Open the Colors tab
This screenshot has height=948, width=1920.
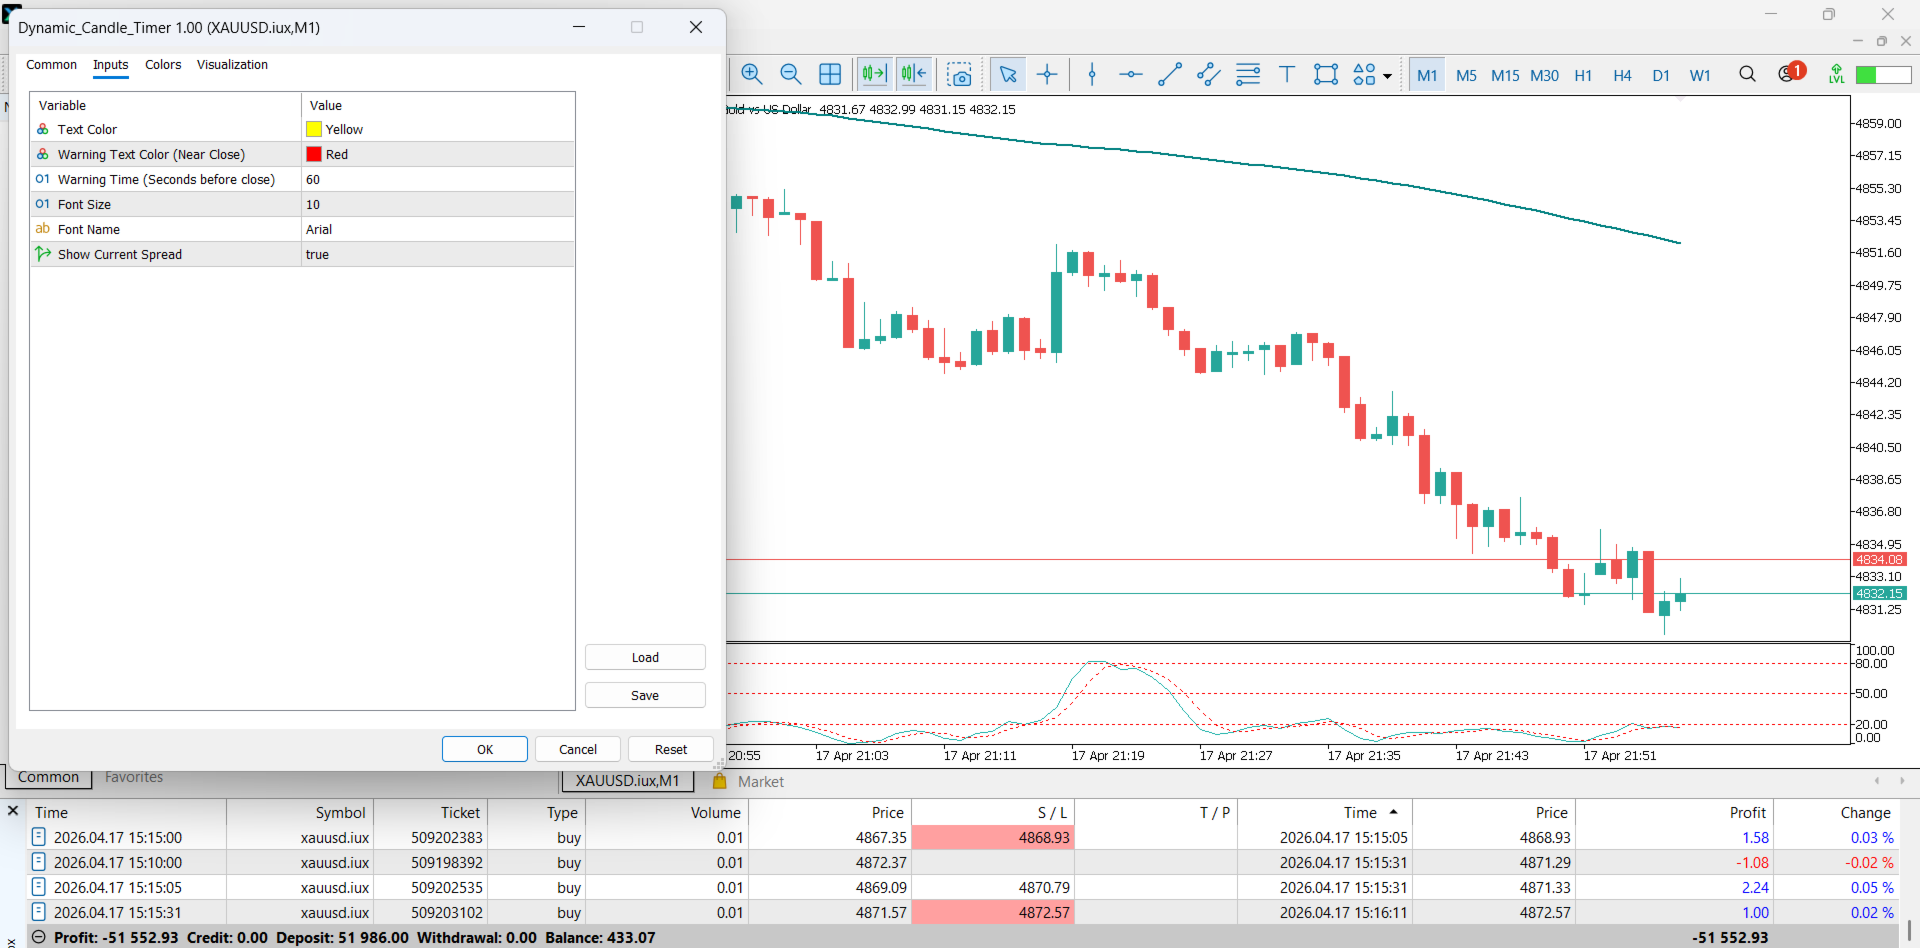163,65
